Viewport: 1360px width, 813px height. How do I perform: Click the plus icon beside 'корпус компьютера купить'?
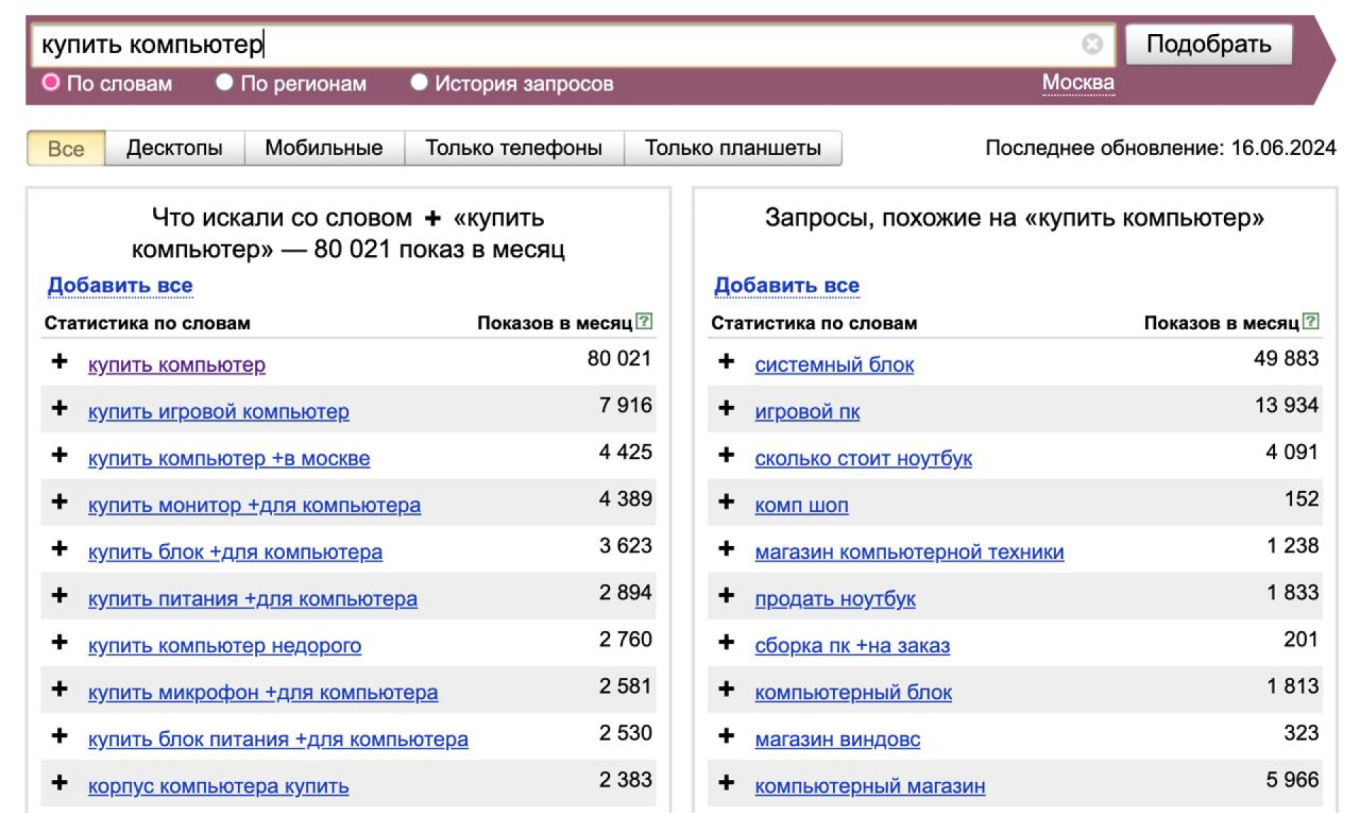tap(60, 783)
